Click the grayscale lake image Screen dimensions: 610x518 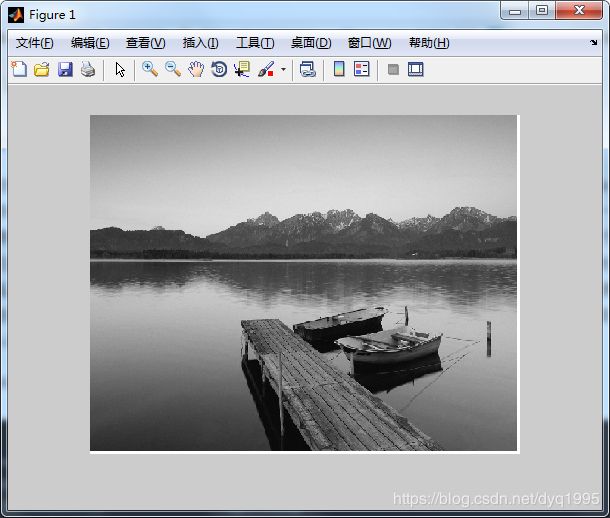point(303,283)
